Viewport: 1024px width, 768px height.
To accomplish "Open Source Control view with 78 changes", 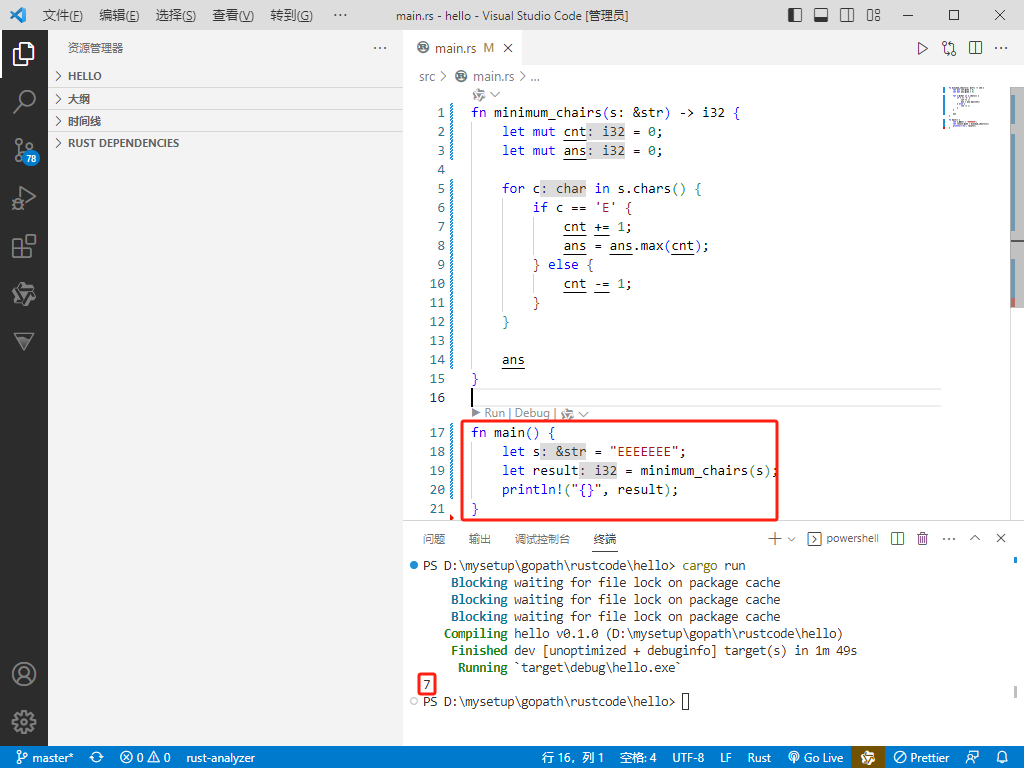I will coord(25,150).
